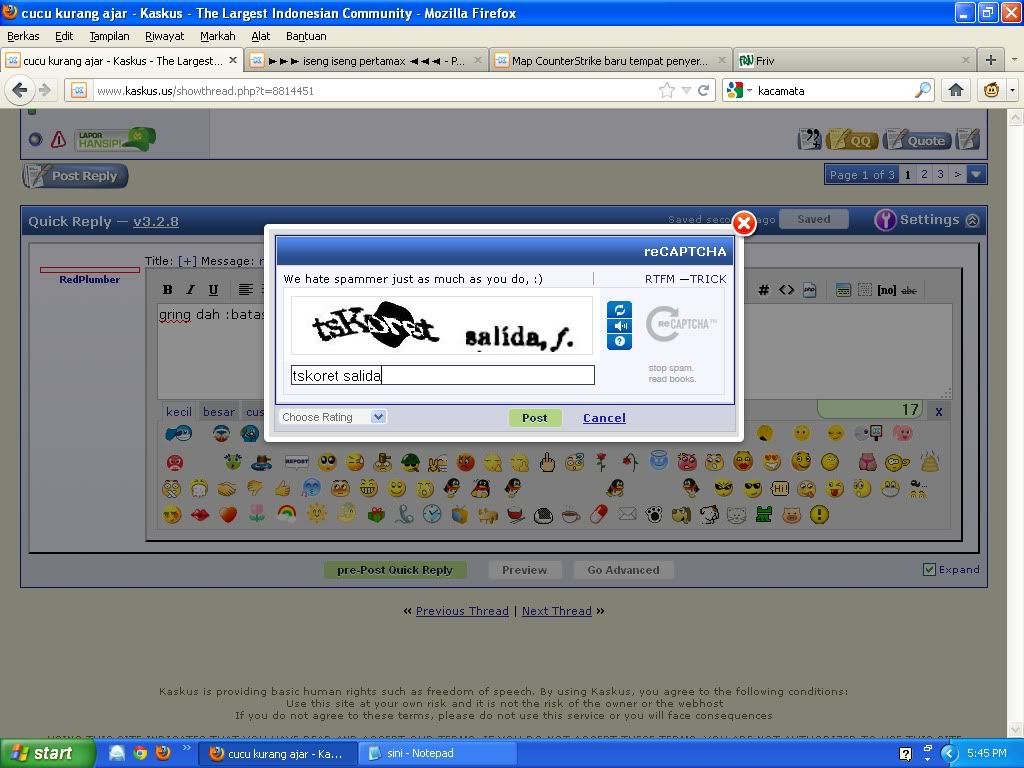
Task: Quote the post with the Quote button
Action: [x=917, y=140]
